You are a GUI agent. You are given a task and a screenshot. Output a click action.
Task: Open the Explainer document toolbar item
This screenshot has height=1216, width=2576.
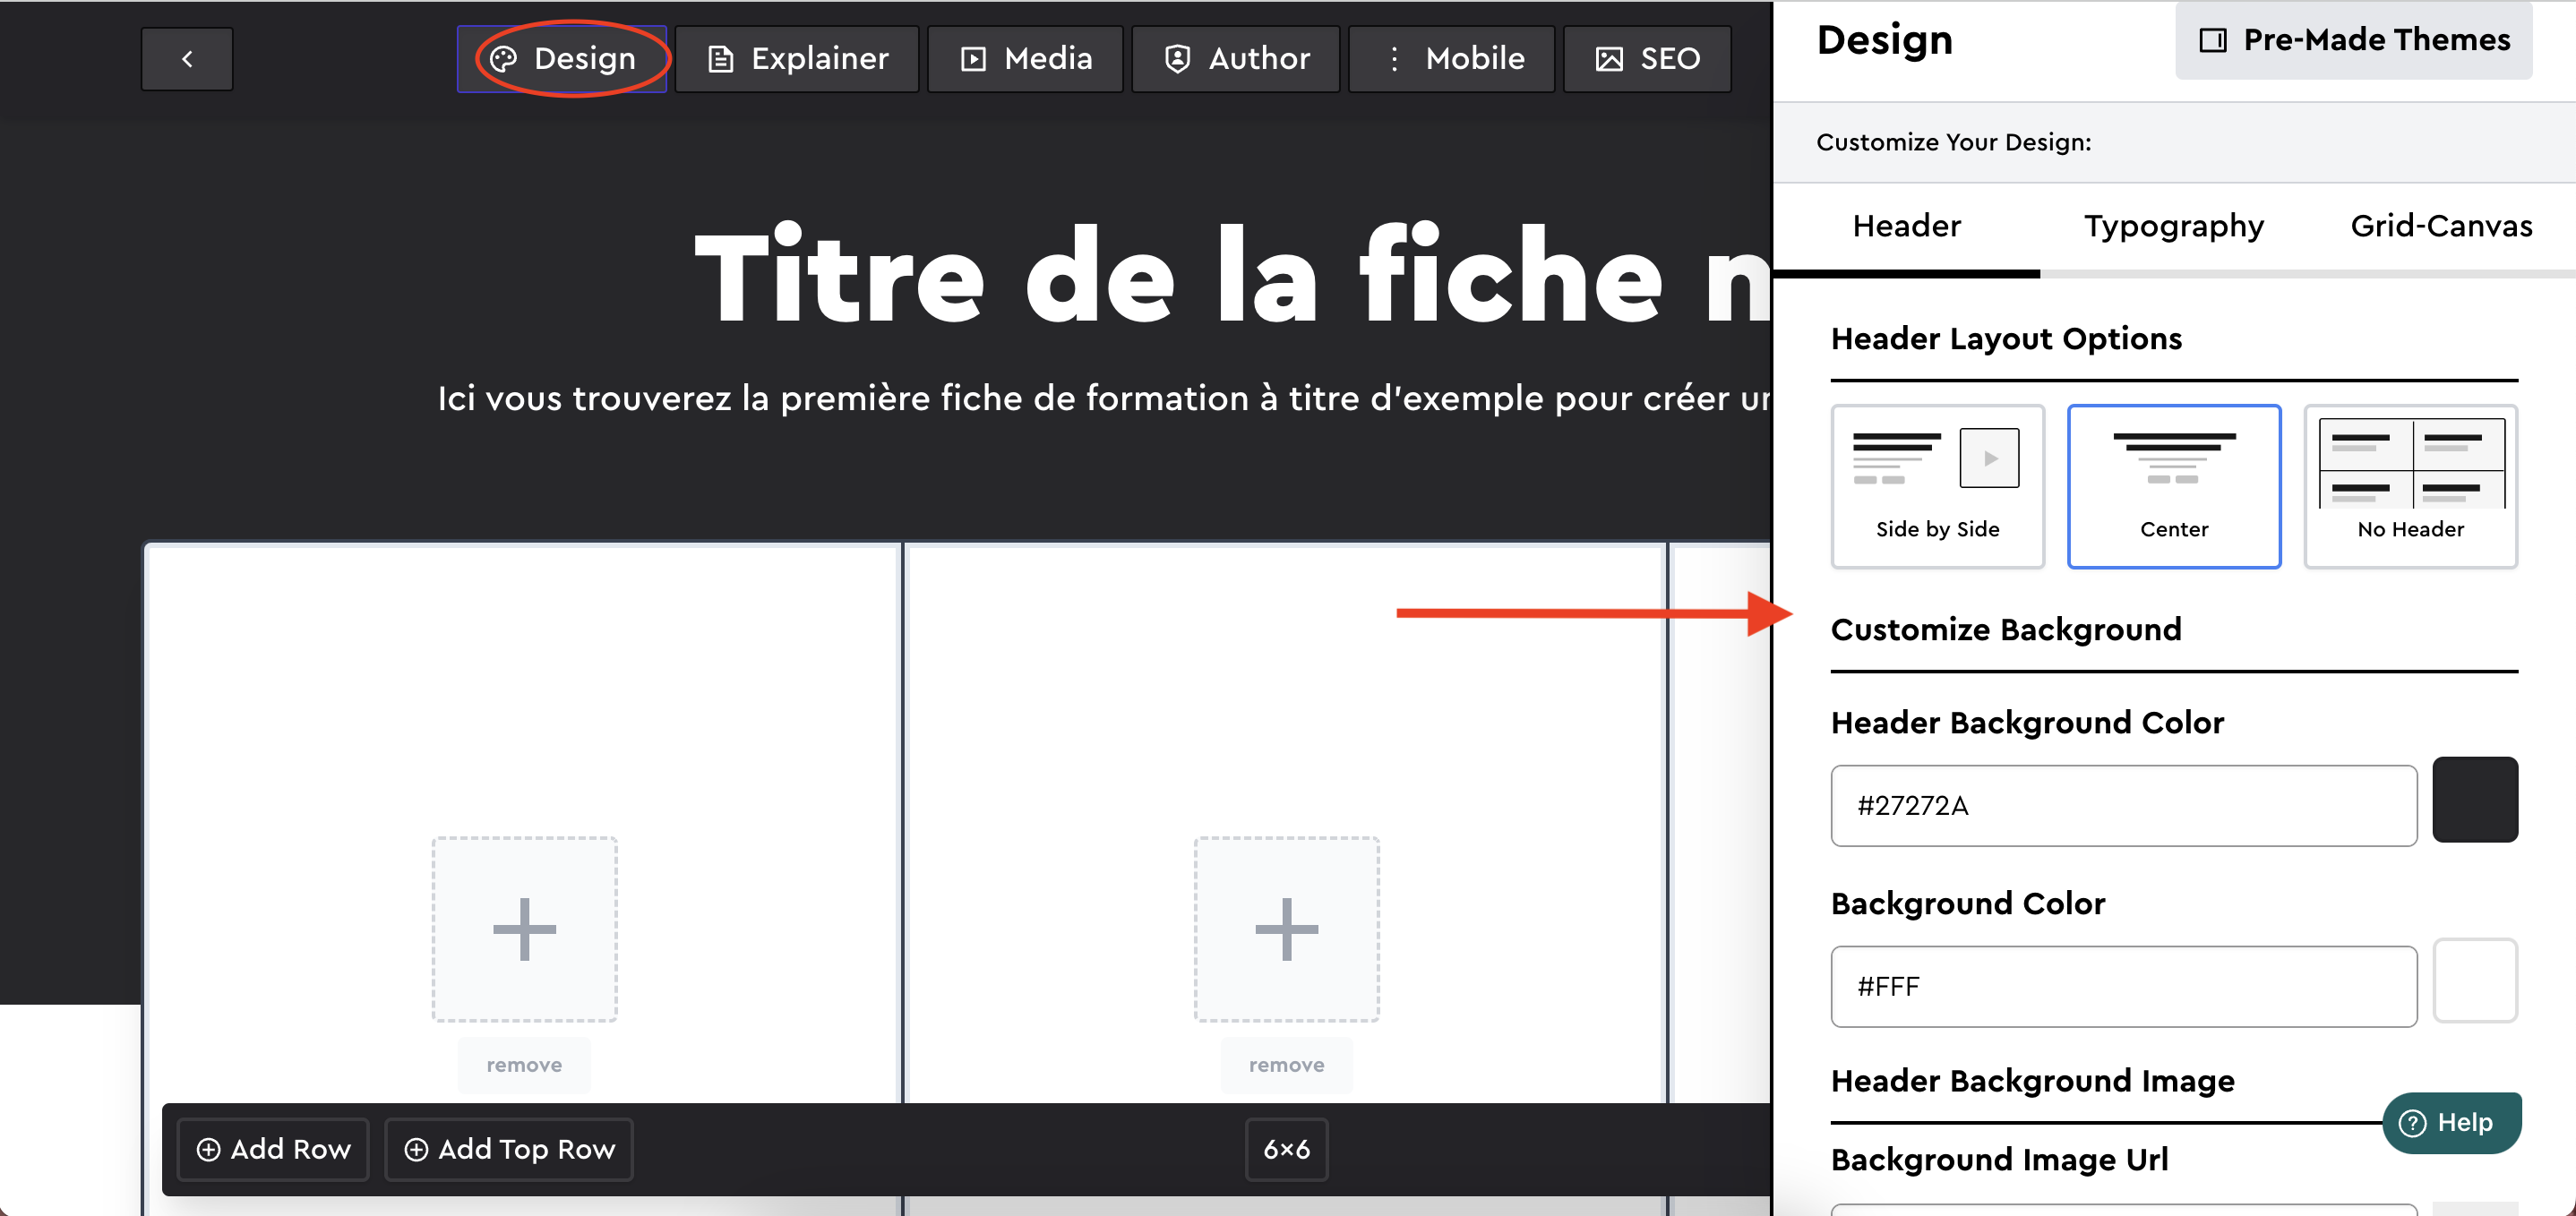tap(797, 59)
